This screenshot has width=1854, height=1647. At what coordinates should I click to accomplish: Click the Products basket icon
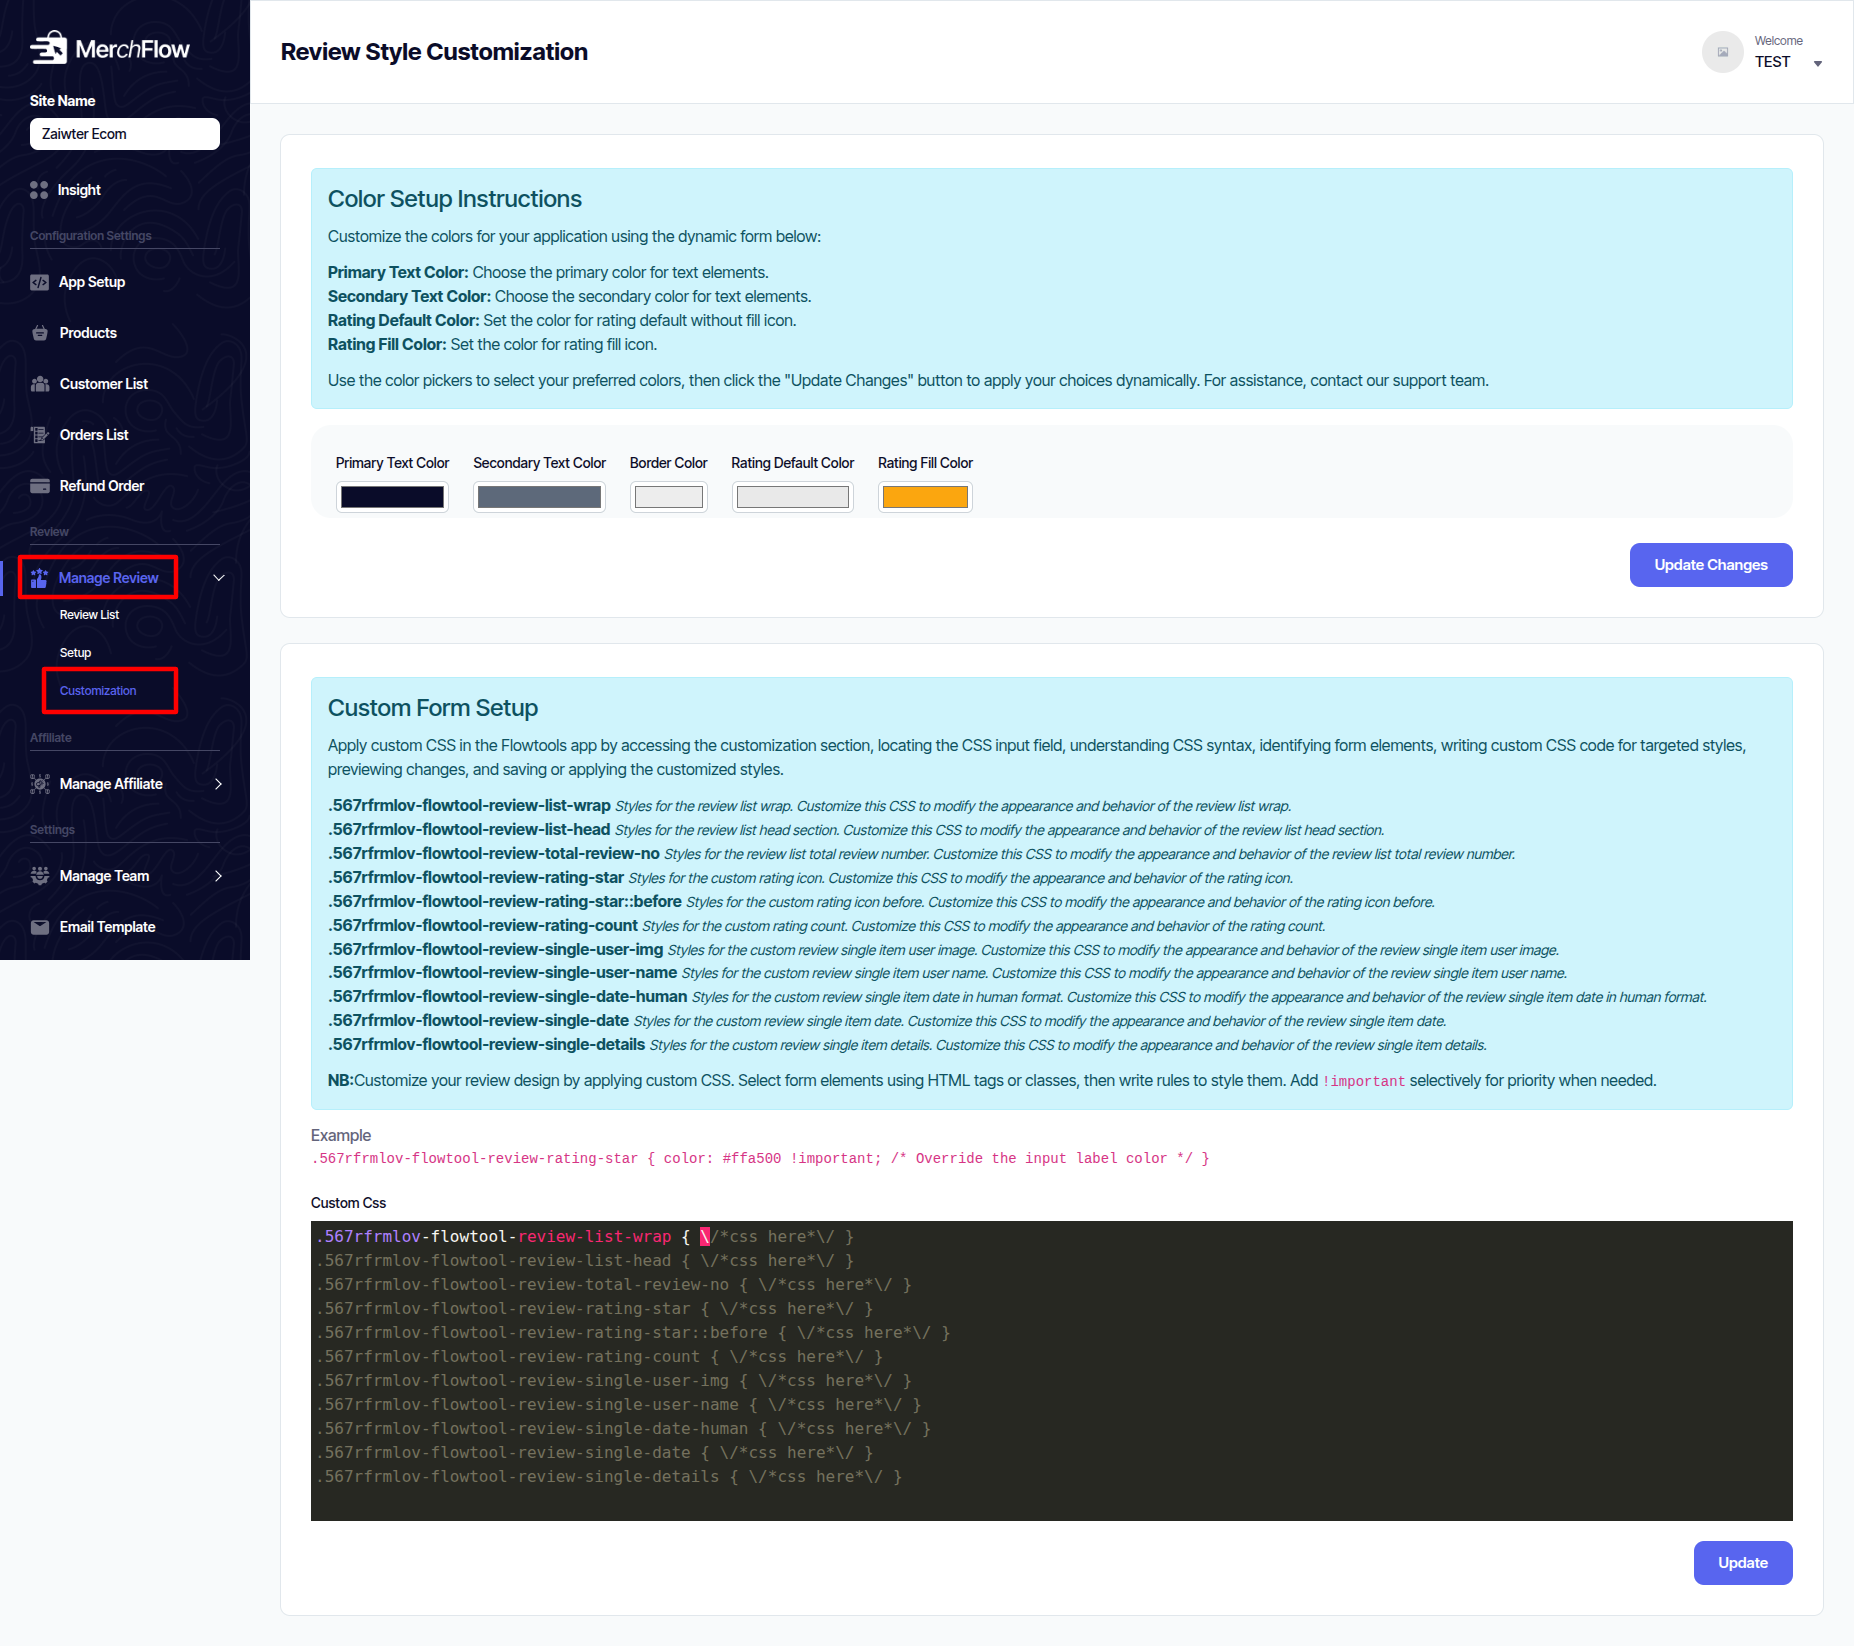(40, 333)
